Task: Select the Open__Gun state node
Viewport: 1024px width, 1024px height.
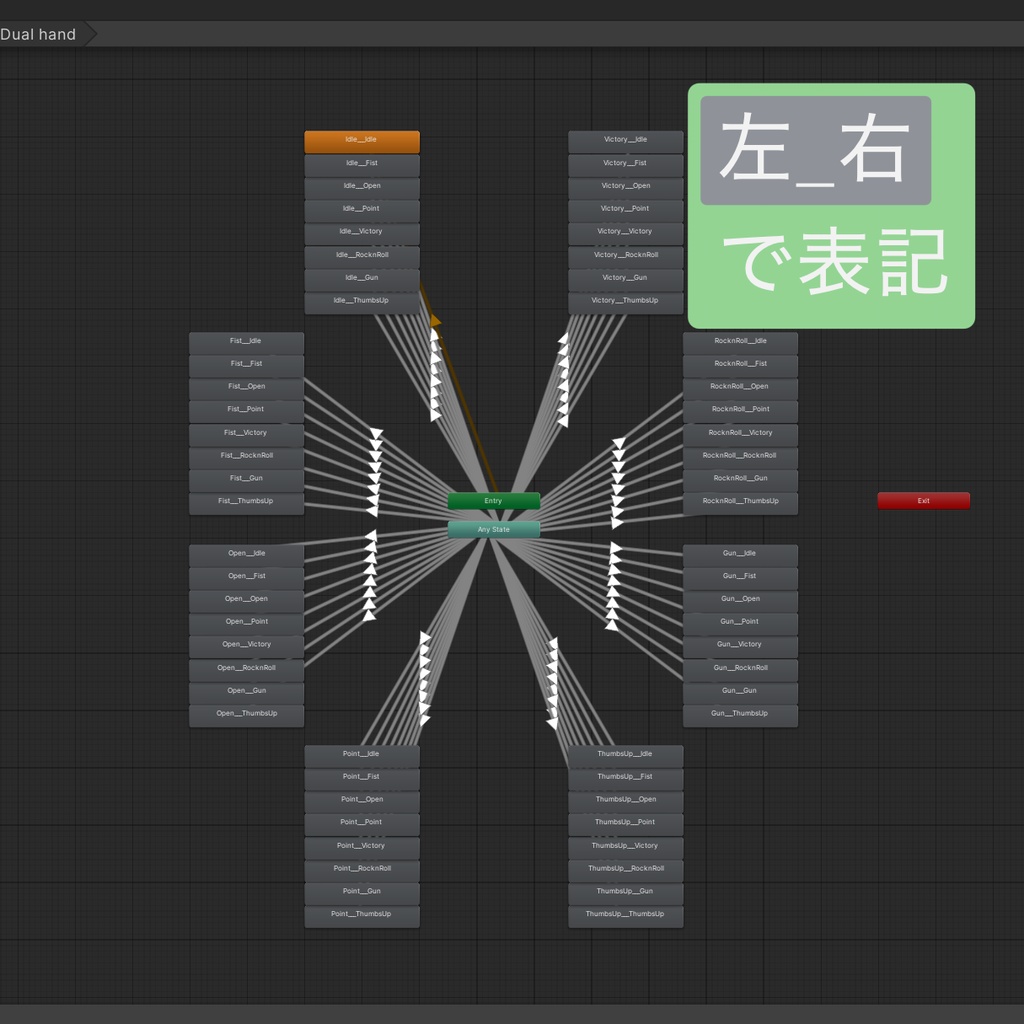Action: [x=246, y=692]
